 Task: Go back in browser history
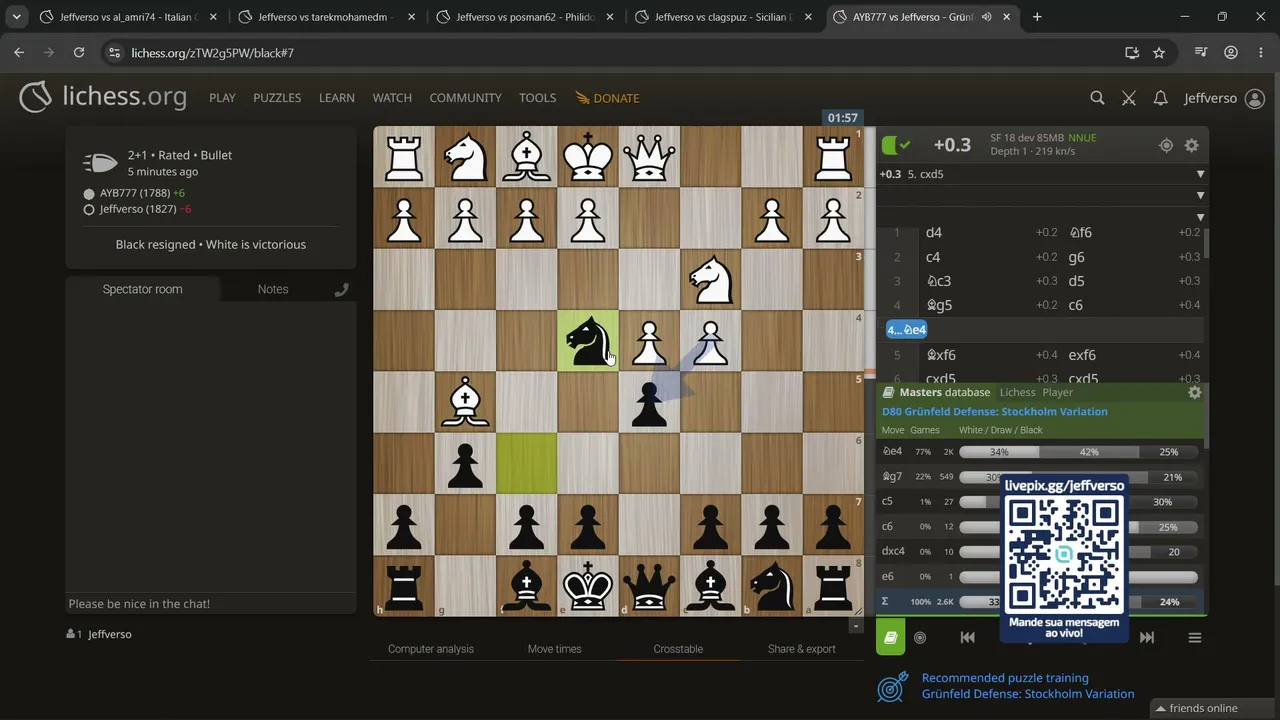(19, 52)
